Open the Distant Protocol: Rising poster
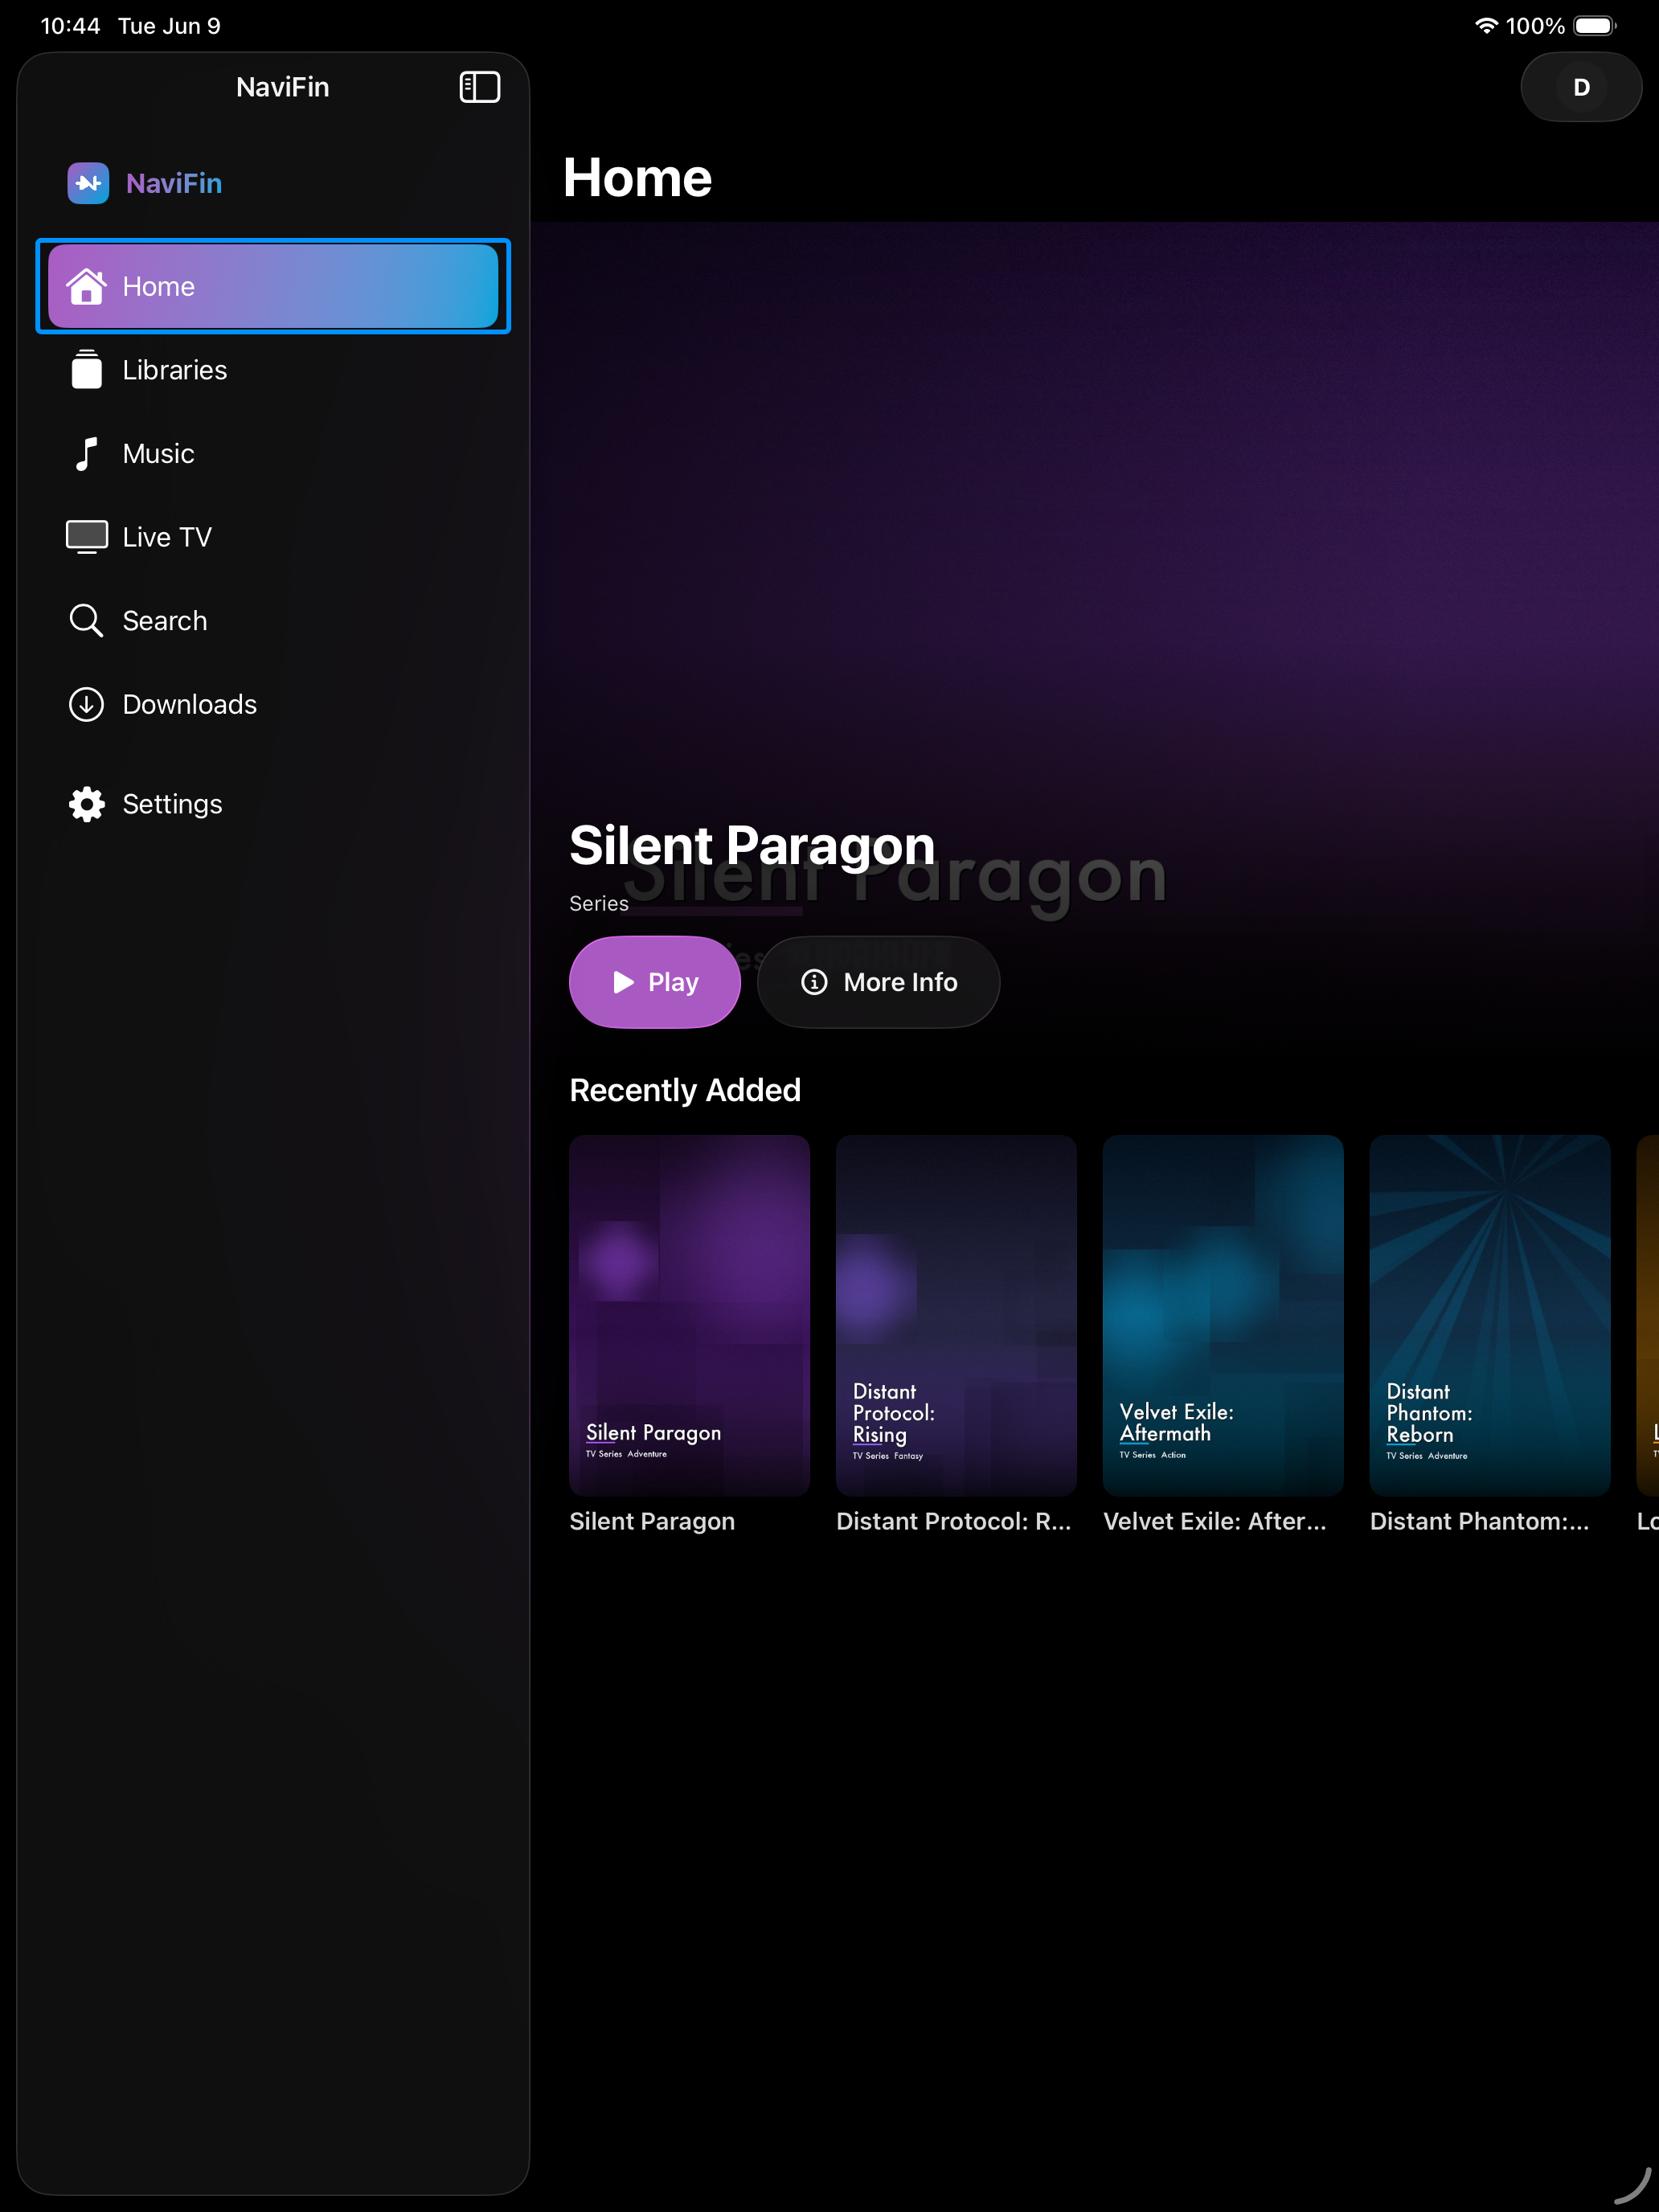Image resolution: width=1659 pixels, height=2212 pixels. click(x=956, y=1315)
